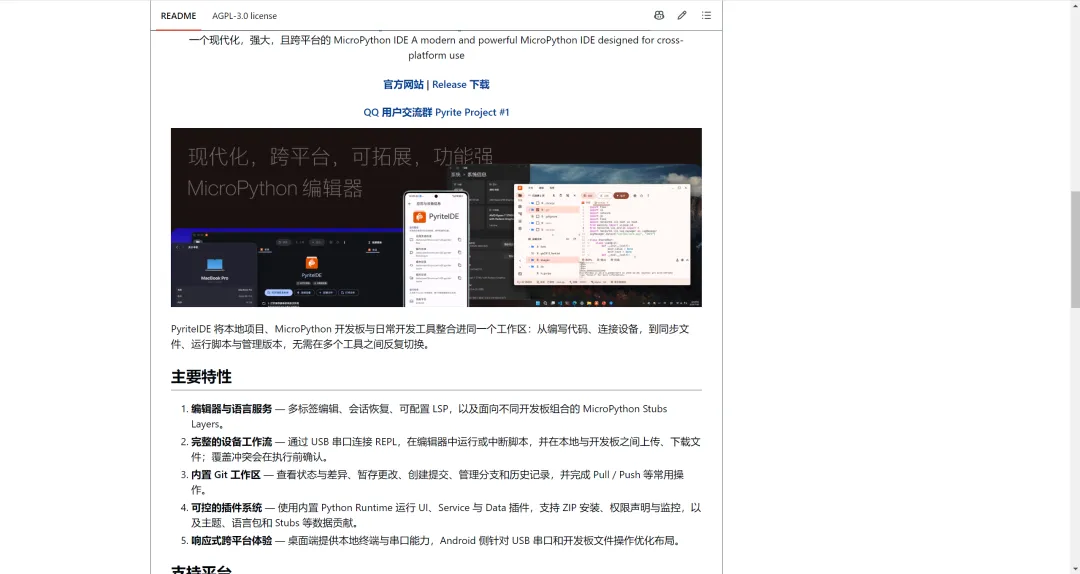
Task: Open the PyriteIDE promotional banner image
Action: [436, 217]
